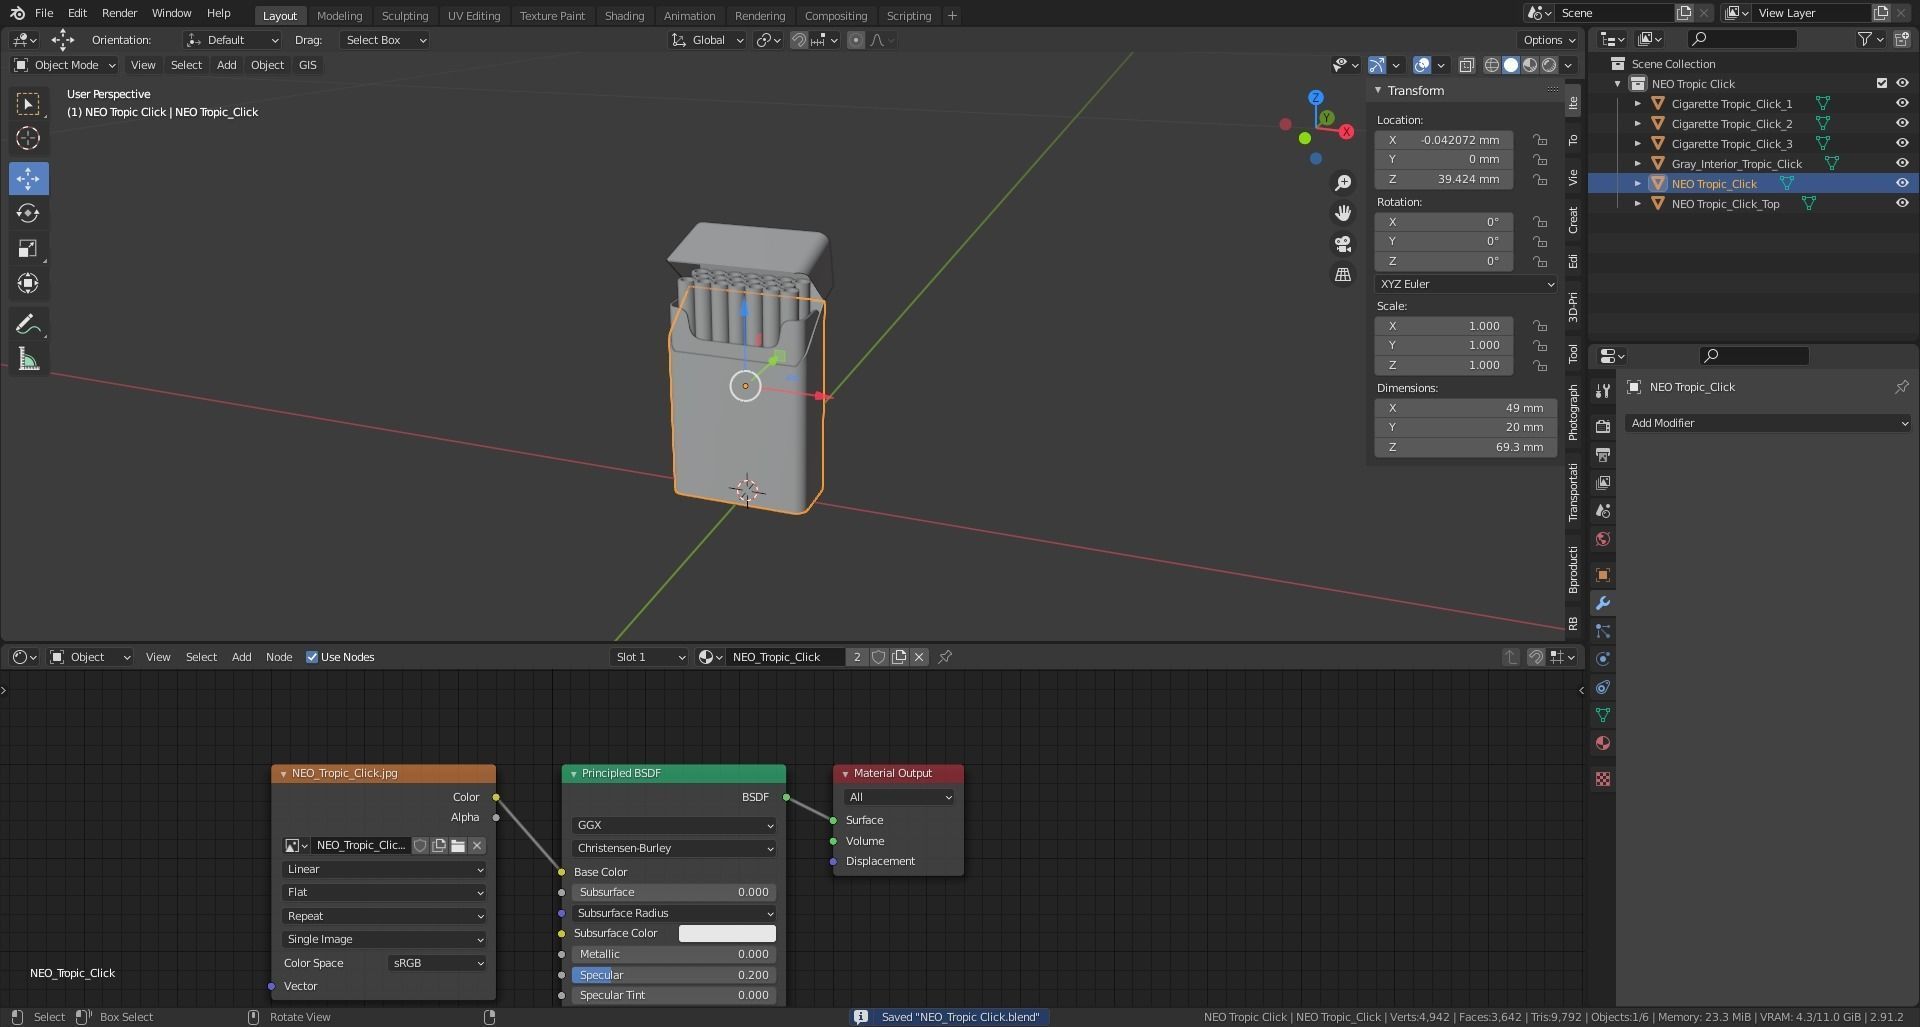Lock Scale Z value

point(1540,365)
